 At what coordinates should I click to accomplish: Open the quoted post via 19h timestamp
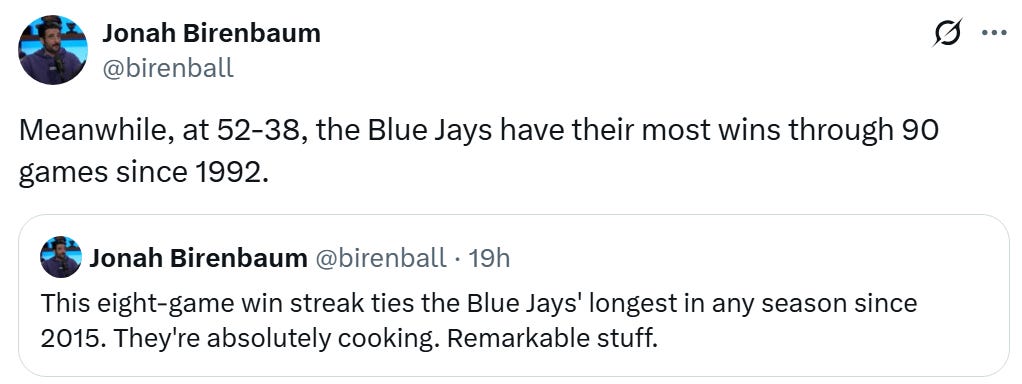pyautogui.click(x=489, y=259)
